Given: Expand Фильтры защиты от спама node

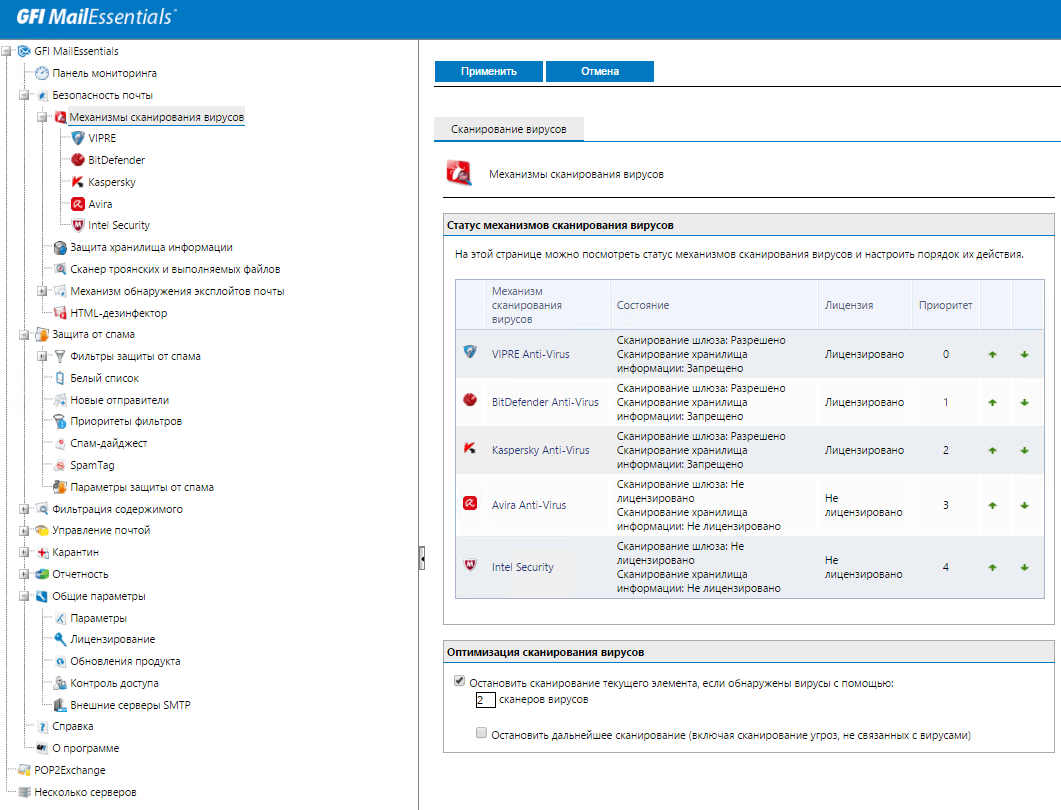Looking at the screenshot, I should (42, 356).
